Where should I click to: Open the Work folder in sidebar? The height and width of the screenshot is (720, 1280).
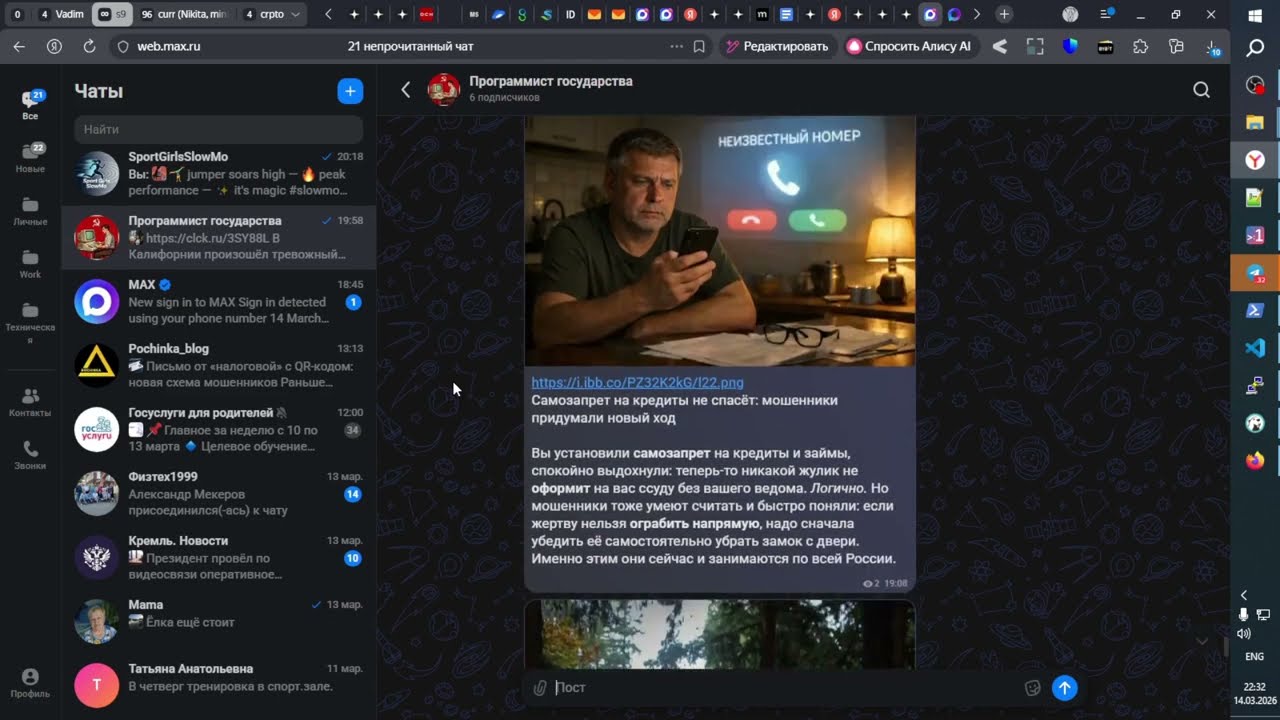coord(30,263)
